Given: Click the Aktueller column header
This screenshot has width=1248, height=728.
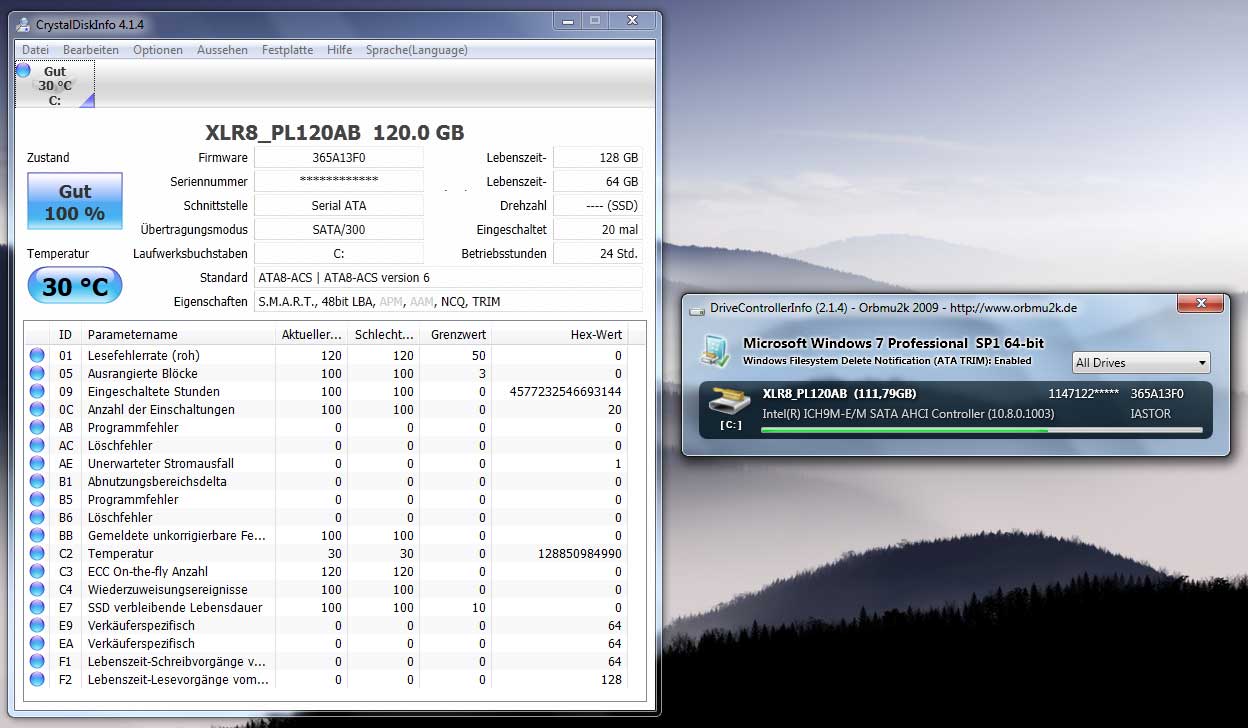Looking at the screenshot, I should (311, 335).
